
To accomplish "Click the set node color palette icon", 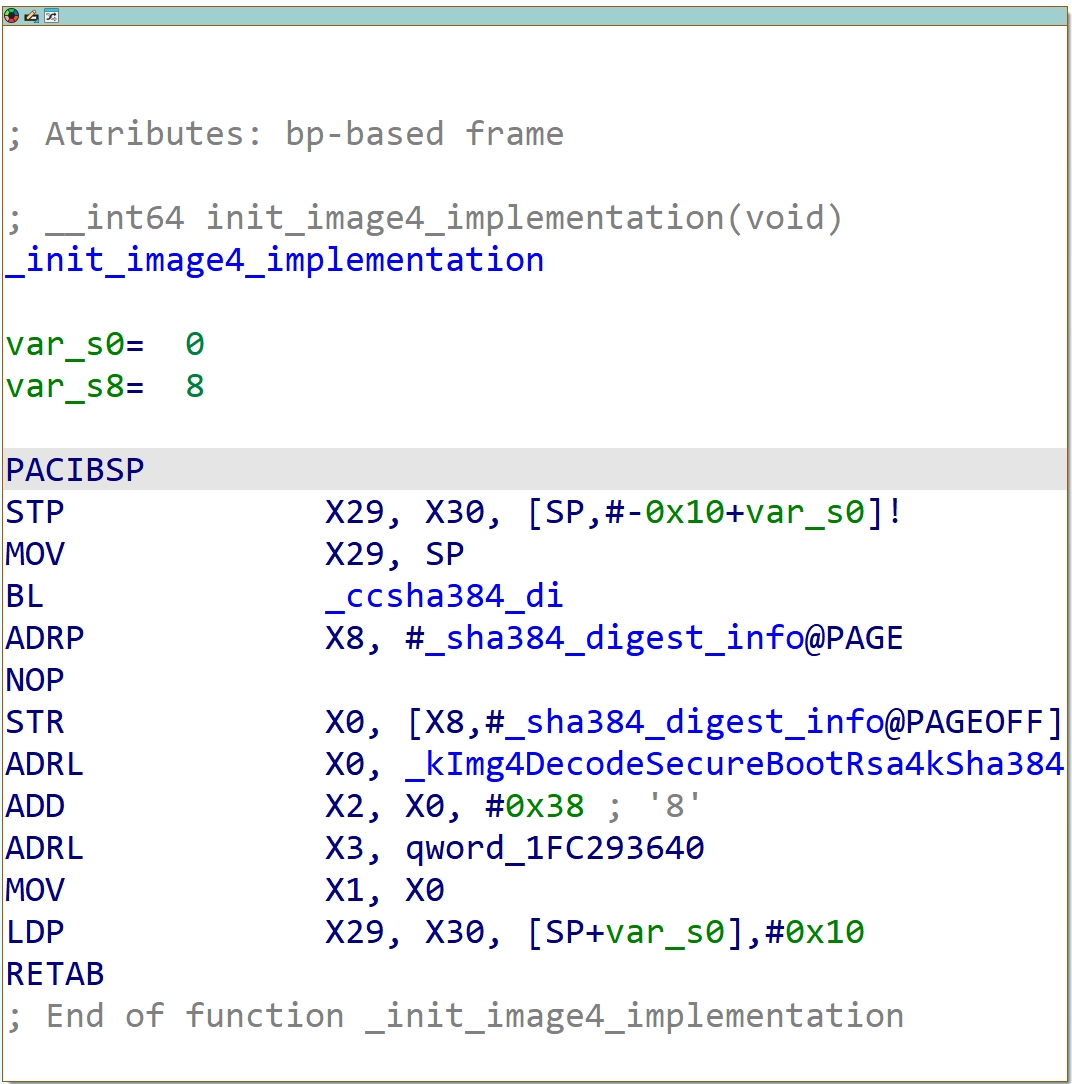I will 12,16.
